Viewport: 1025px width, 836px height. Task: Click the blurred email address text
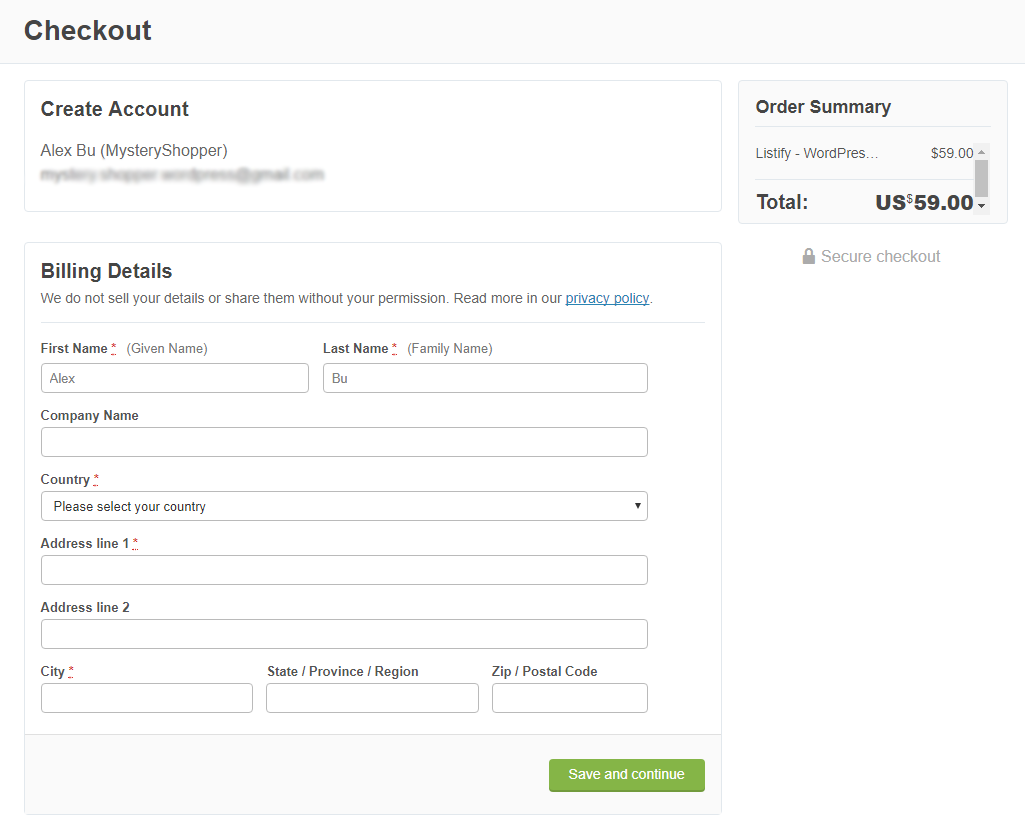[182, 175]
